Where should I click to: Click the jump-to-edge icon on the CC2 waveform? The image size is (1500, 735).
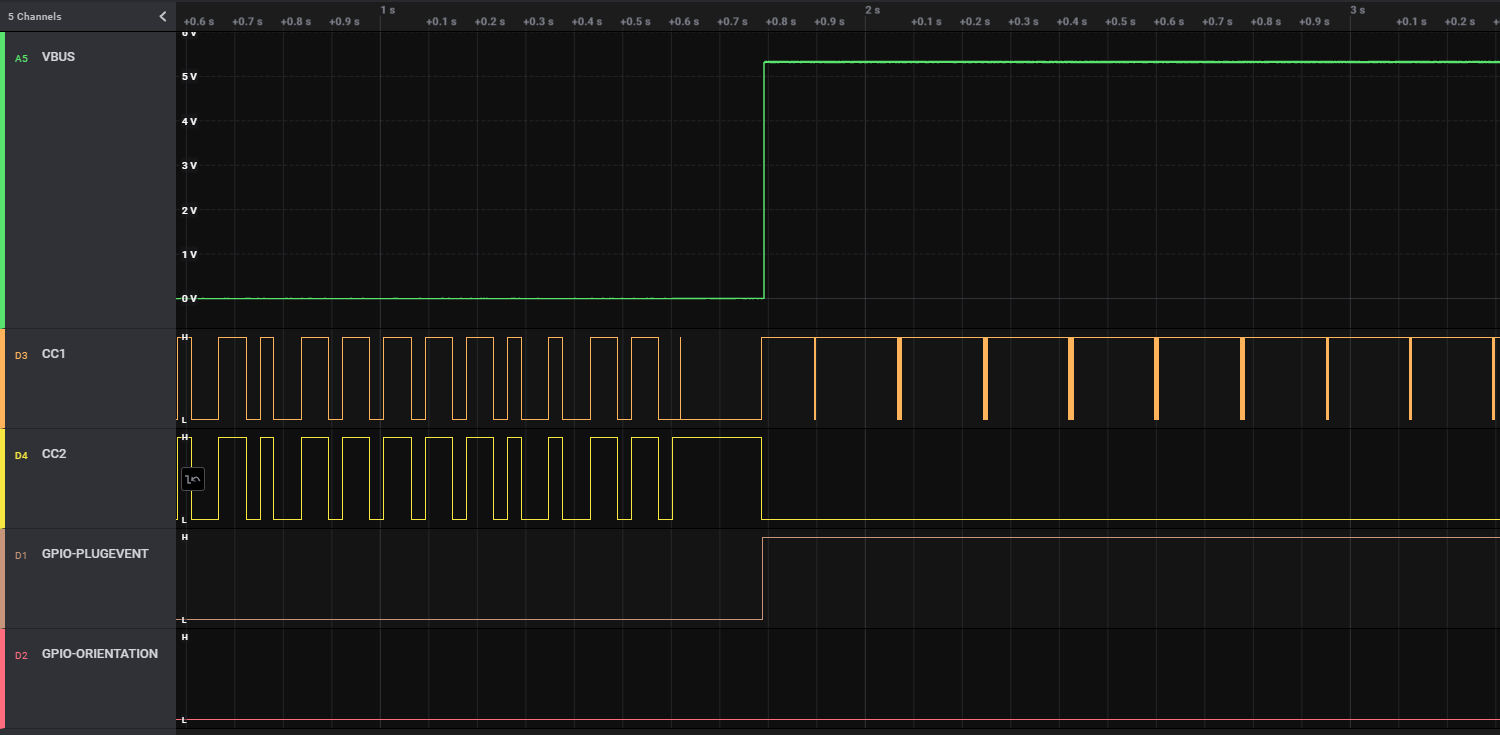[x=192, y=478]
